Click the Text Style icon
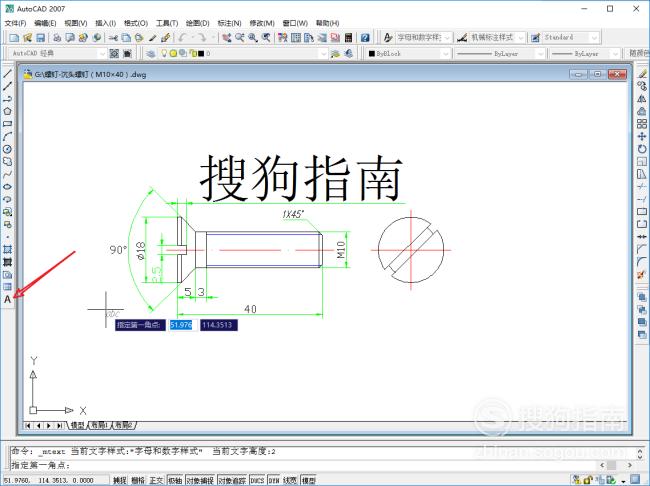 tap(388, 38)
